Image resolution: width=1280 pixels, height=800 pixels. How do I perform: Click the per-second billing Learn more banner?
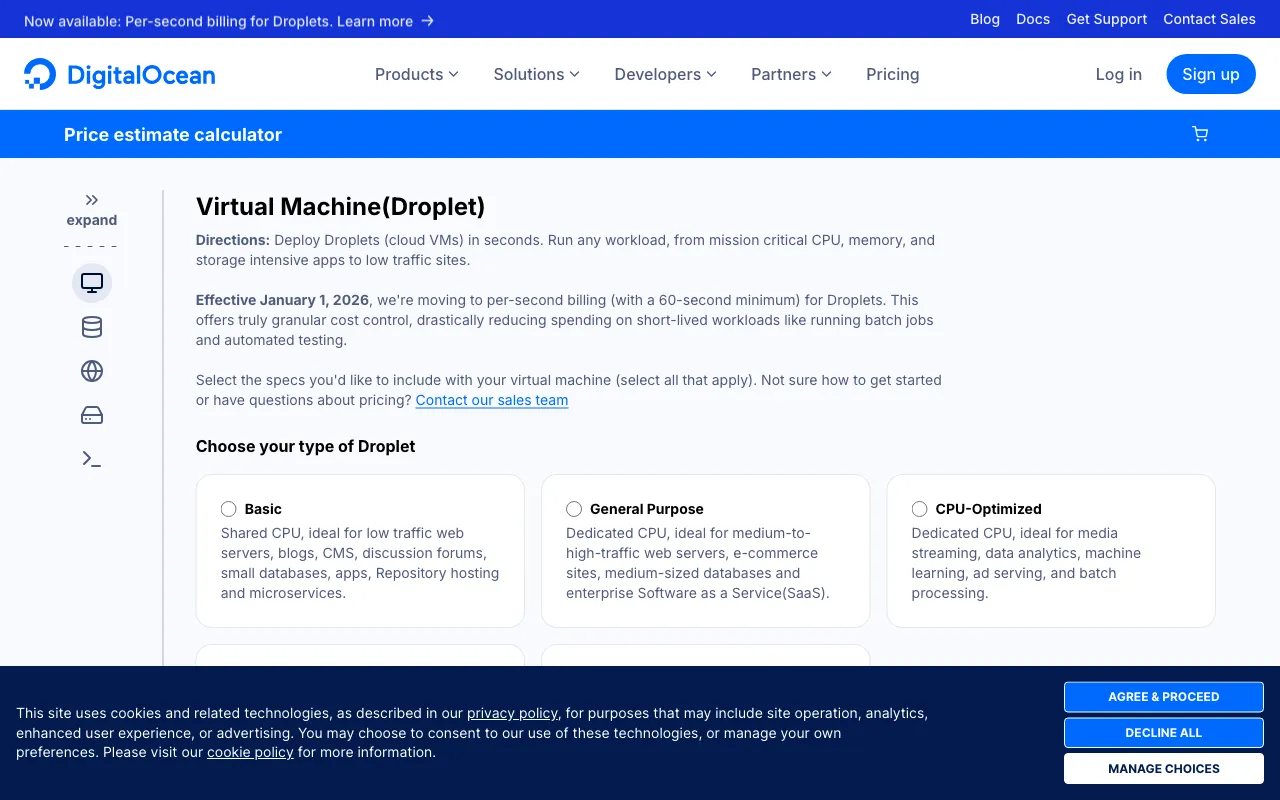[229, 20]
